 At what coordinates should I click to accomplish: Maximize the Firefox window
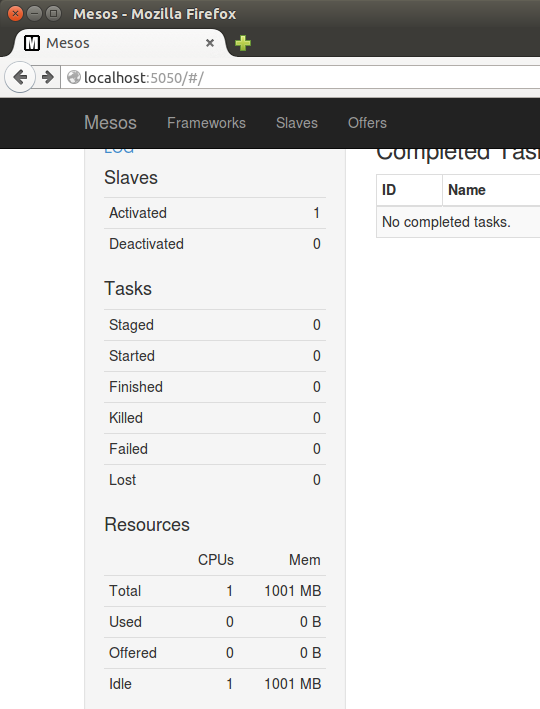point(53,14)
